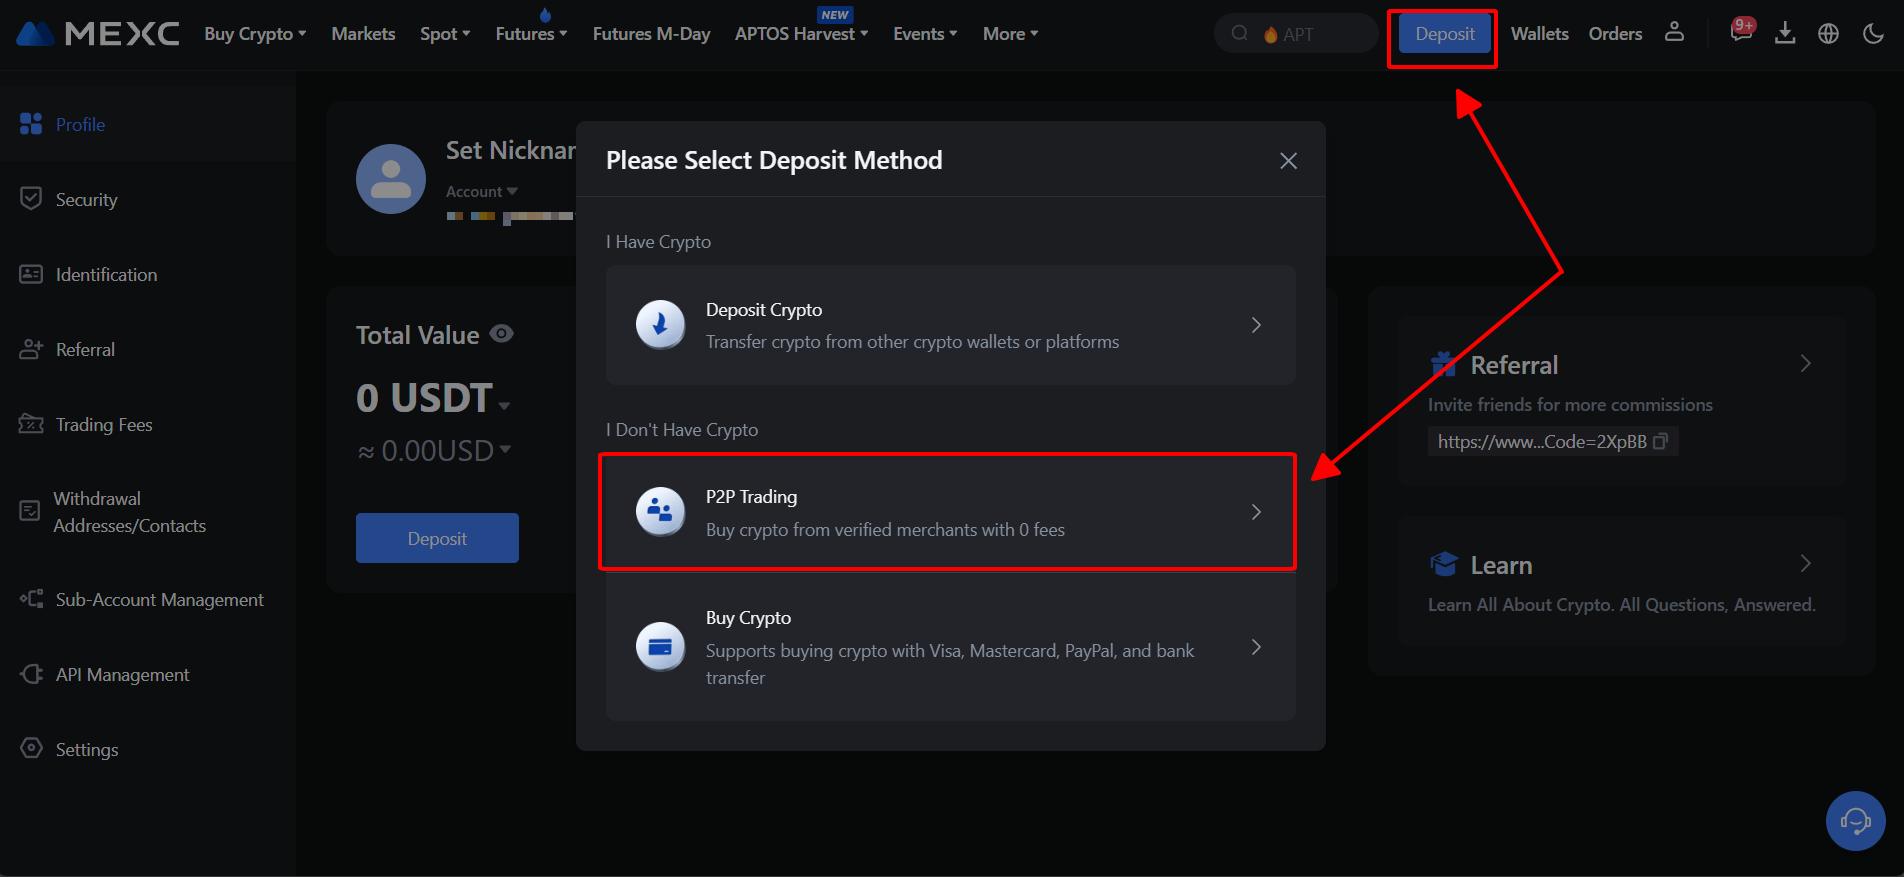This screenshot has width=1904, height=877.
Task: Click the Identification card icon
Action: (31, 274)
